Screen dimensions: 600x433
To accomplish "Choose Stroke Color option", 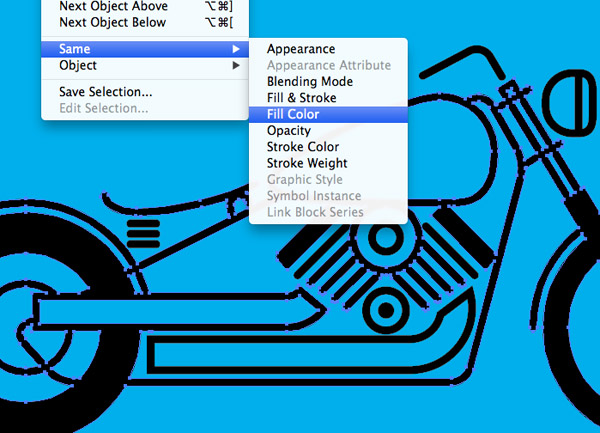I will (328, 147).
